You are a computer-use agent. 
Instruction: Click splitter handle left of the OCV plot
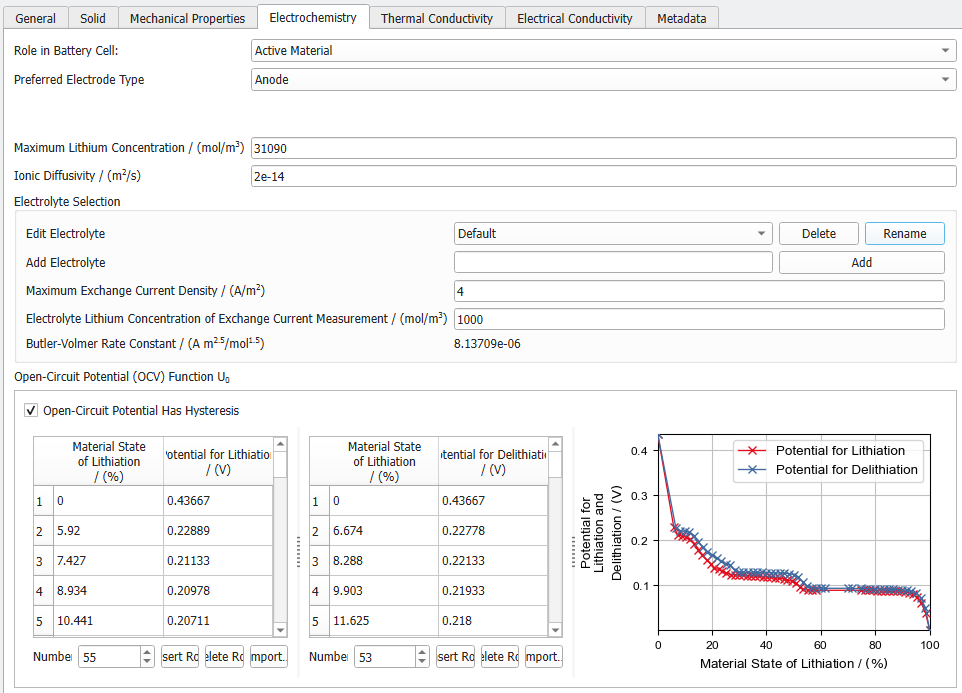574,552
